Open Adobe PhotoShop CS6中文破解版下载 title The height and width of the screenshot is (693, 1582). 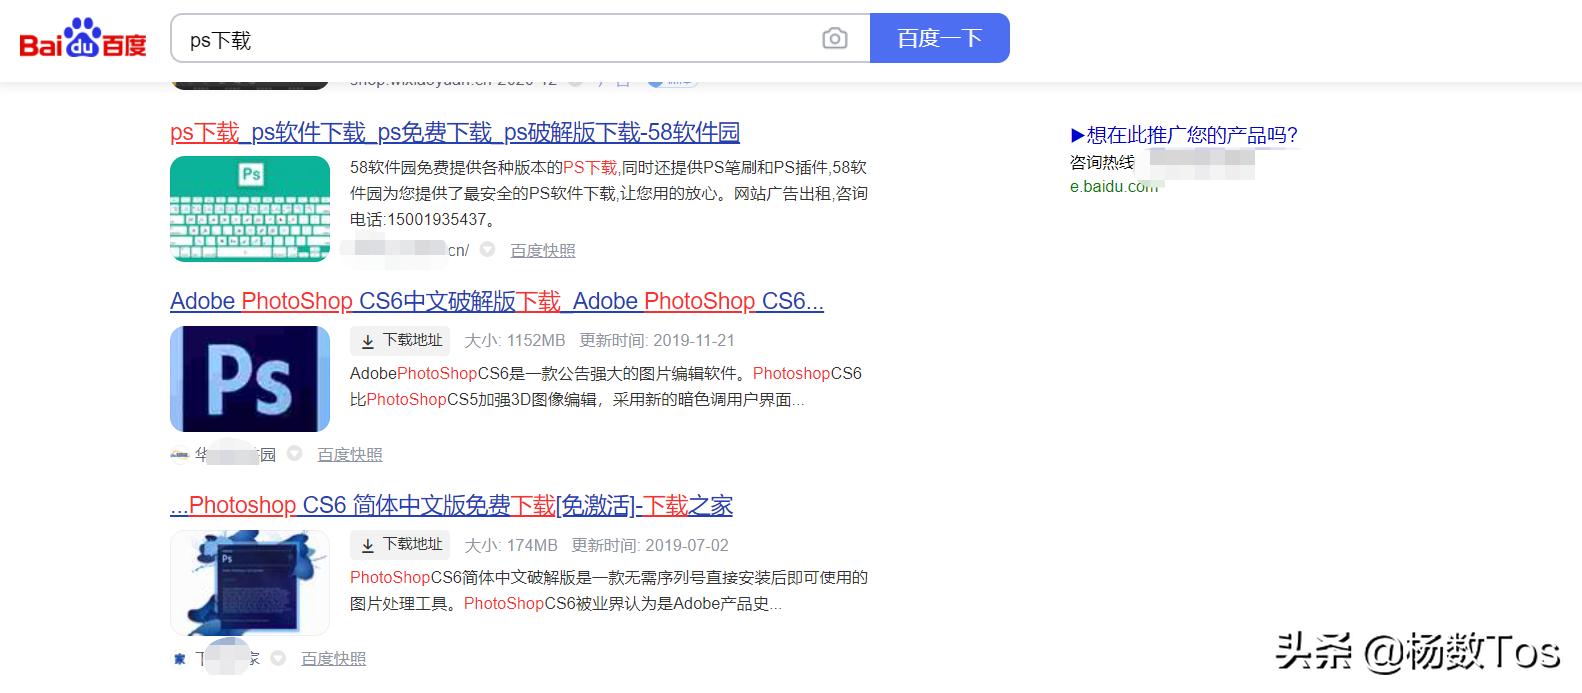(497, 301)
